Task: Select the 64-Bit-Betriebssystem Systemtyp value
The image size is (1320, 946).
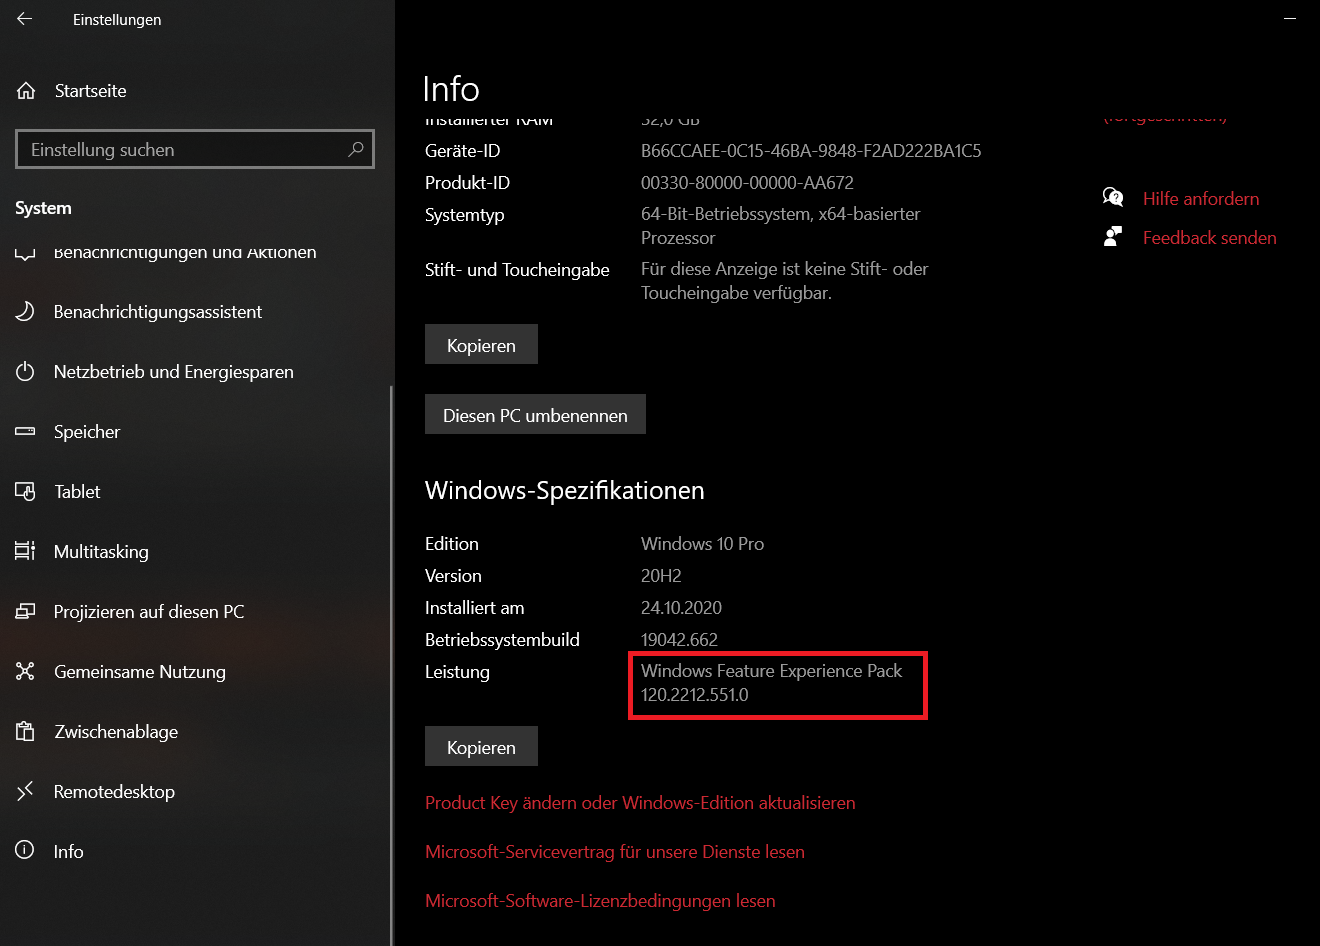Action: click(x=781, y=226)
